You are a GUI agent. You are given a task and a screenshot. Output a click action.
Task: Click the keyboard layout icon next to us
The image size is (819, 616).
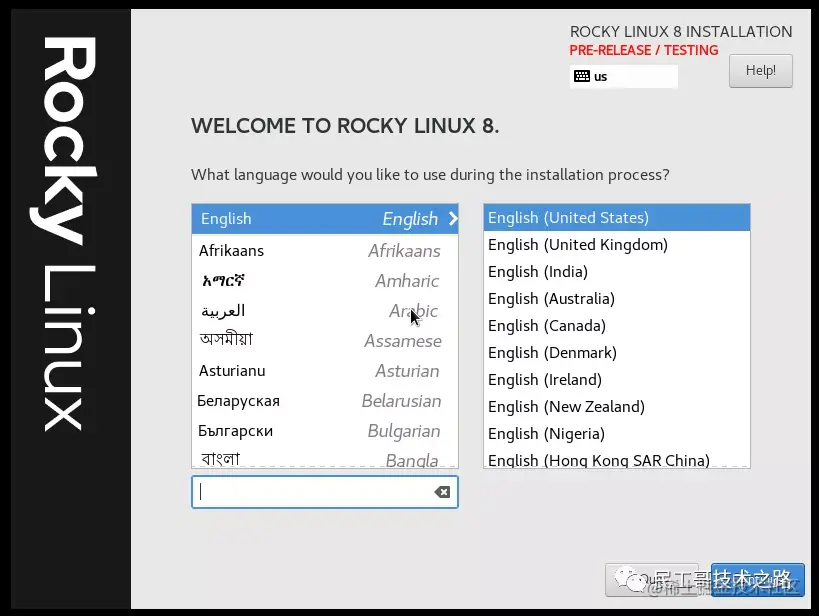581,76
